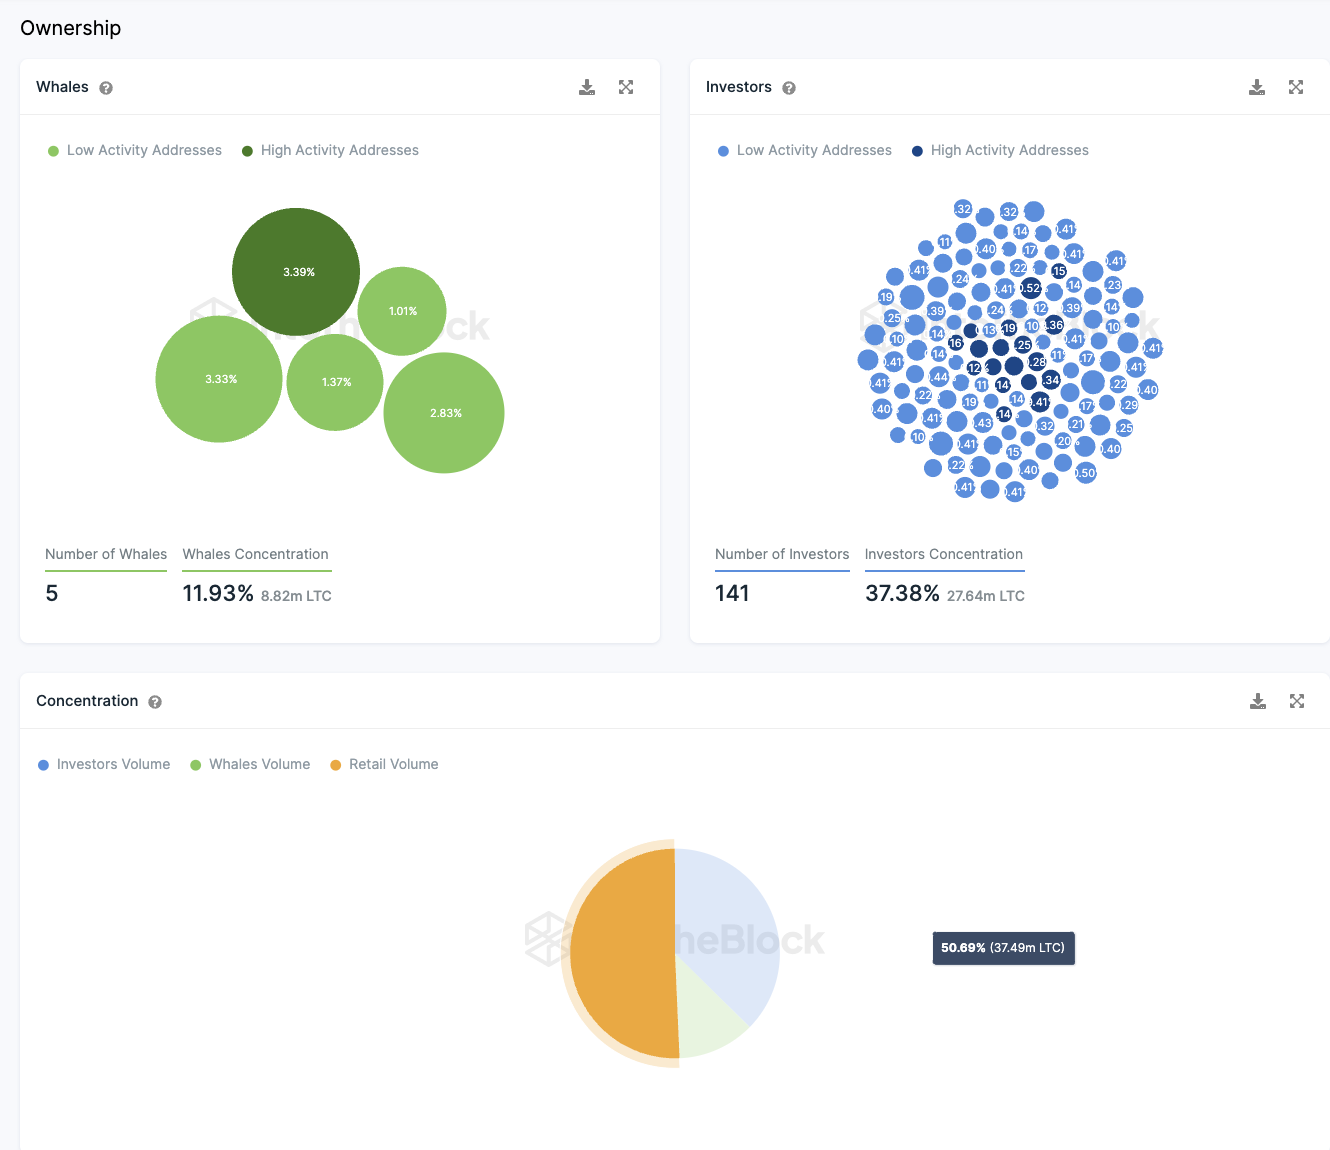Click the 50.69% (37.49m LTC) tooltip
1330x1150 pixels.
(x=1003, y=948)
